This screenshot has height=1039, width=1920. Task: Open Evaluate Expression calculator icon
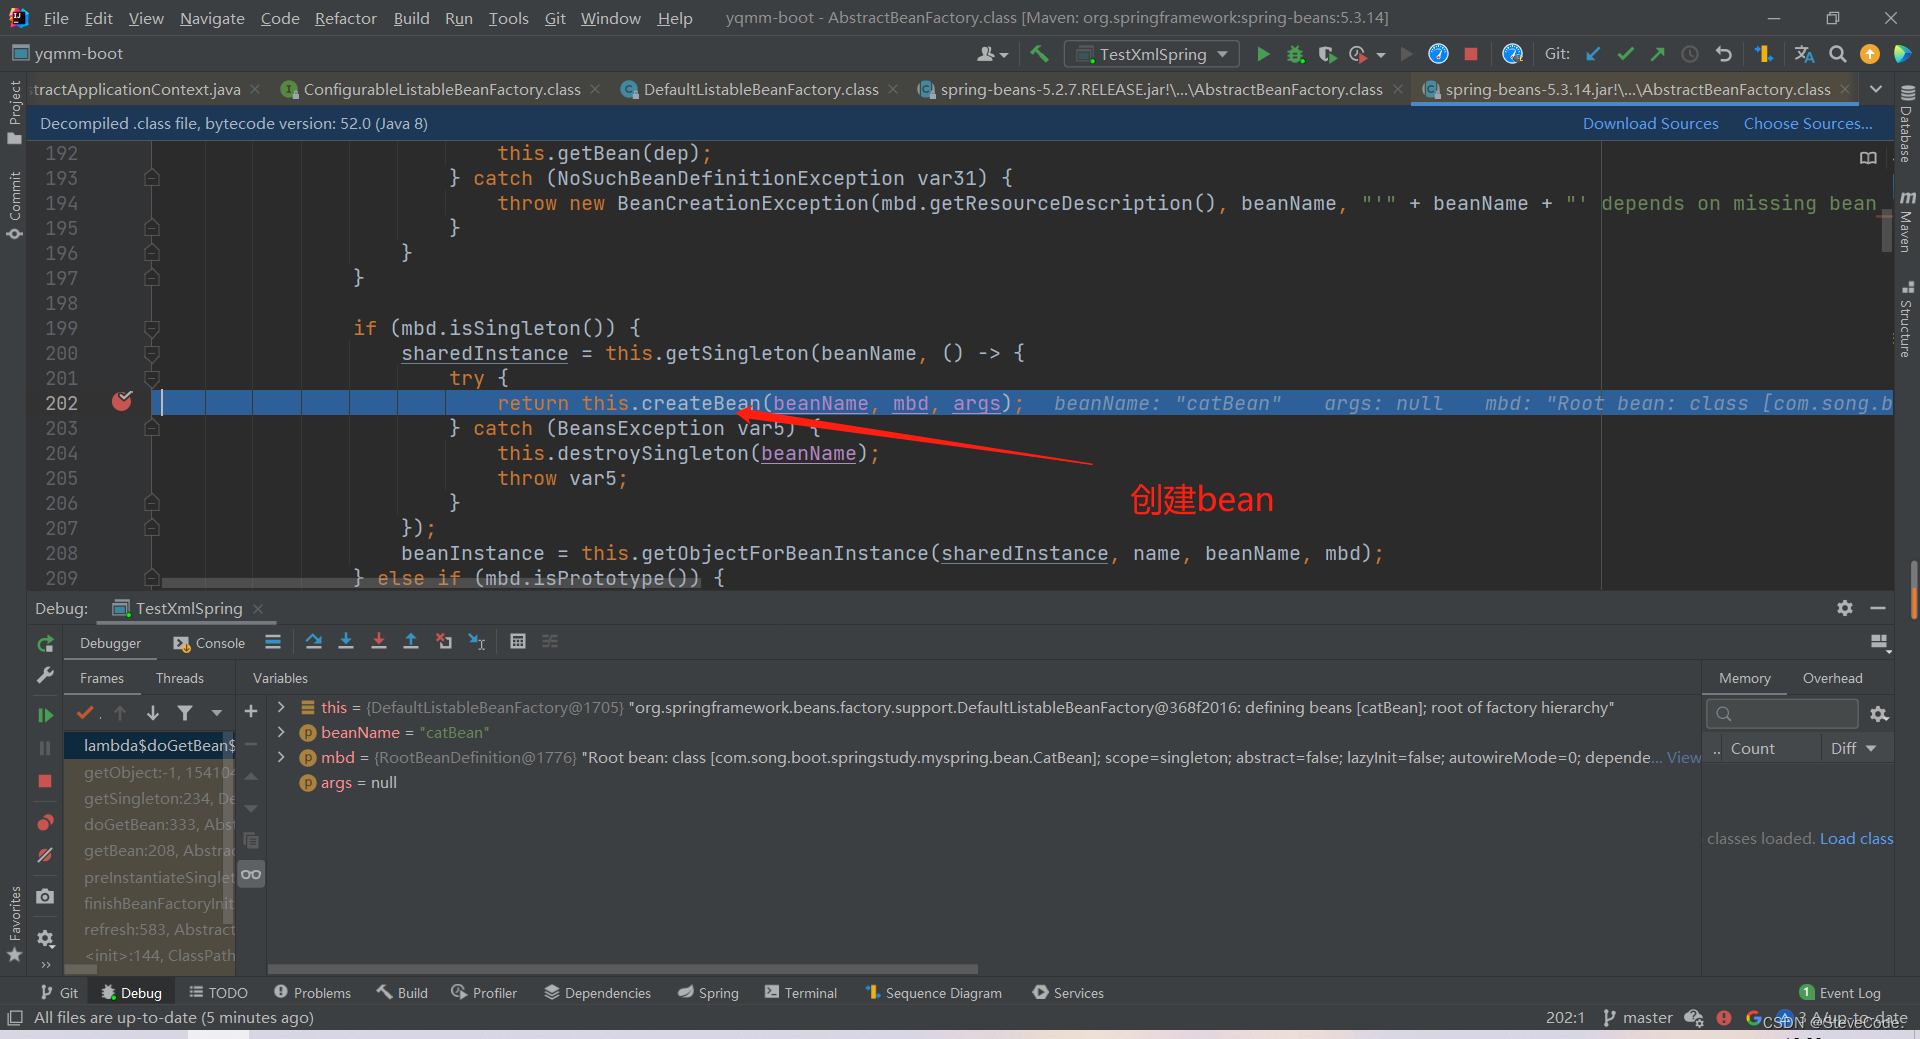point(518,642)
